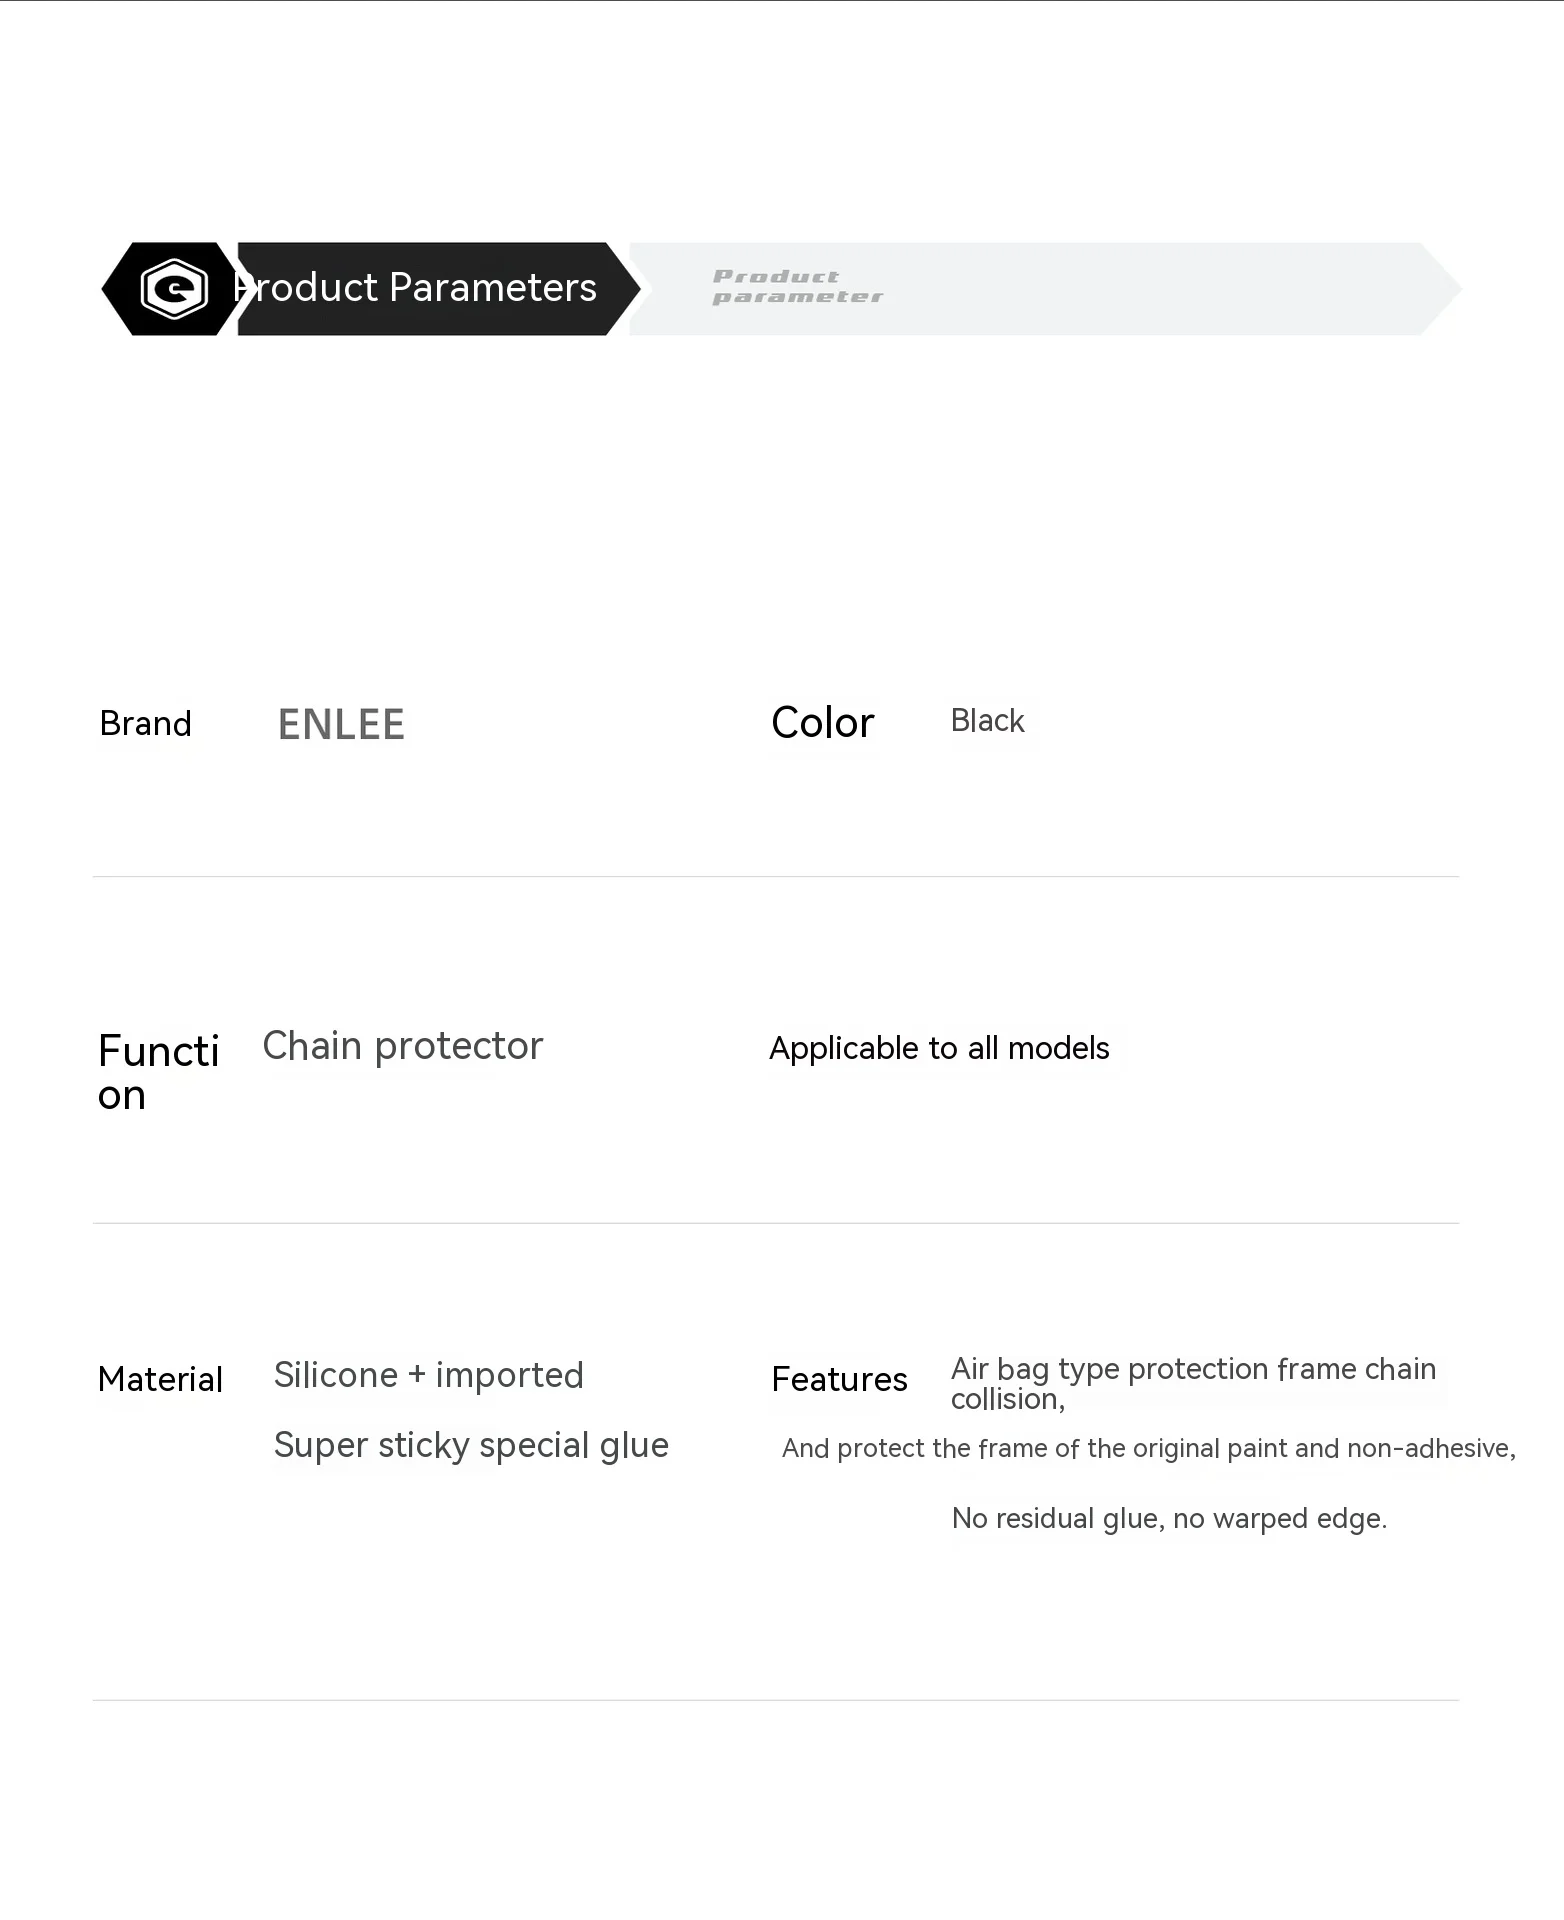This screenshot has height=1920, width=1564.
Task: Click the Material label
Action: pyautogui.click(x=160, y=1379)
